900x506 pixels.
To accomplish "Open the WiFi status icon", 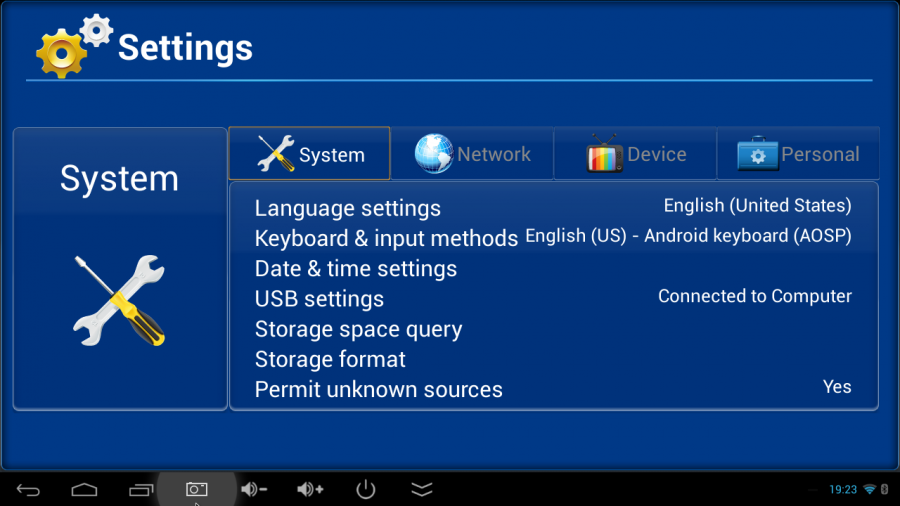I will tap(869, 489).
